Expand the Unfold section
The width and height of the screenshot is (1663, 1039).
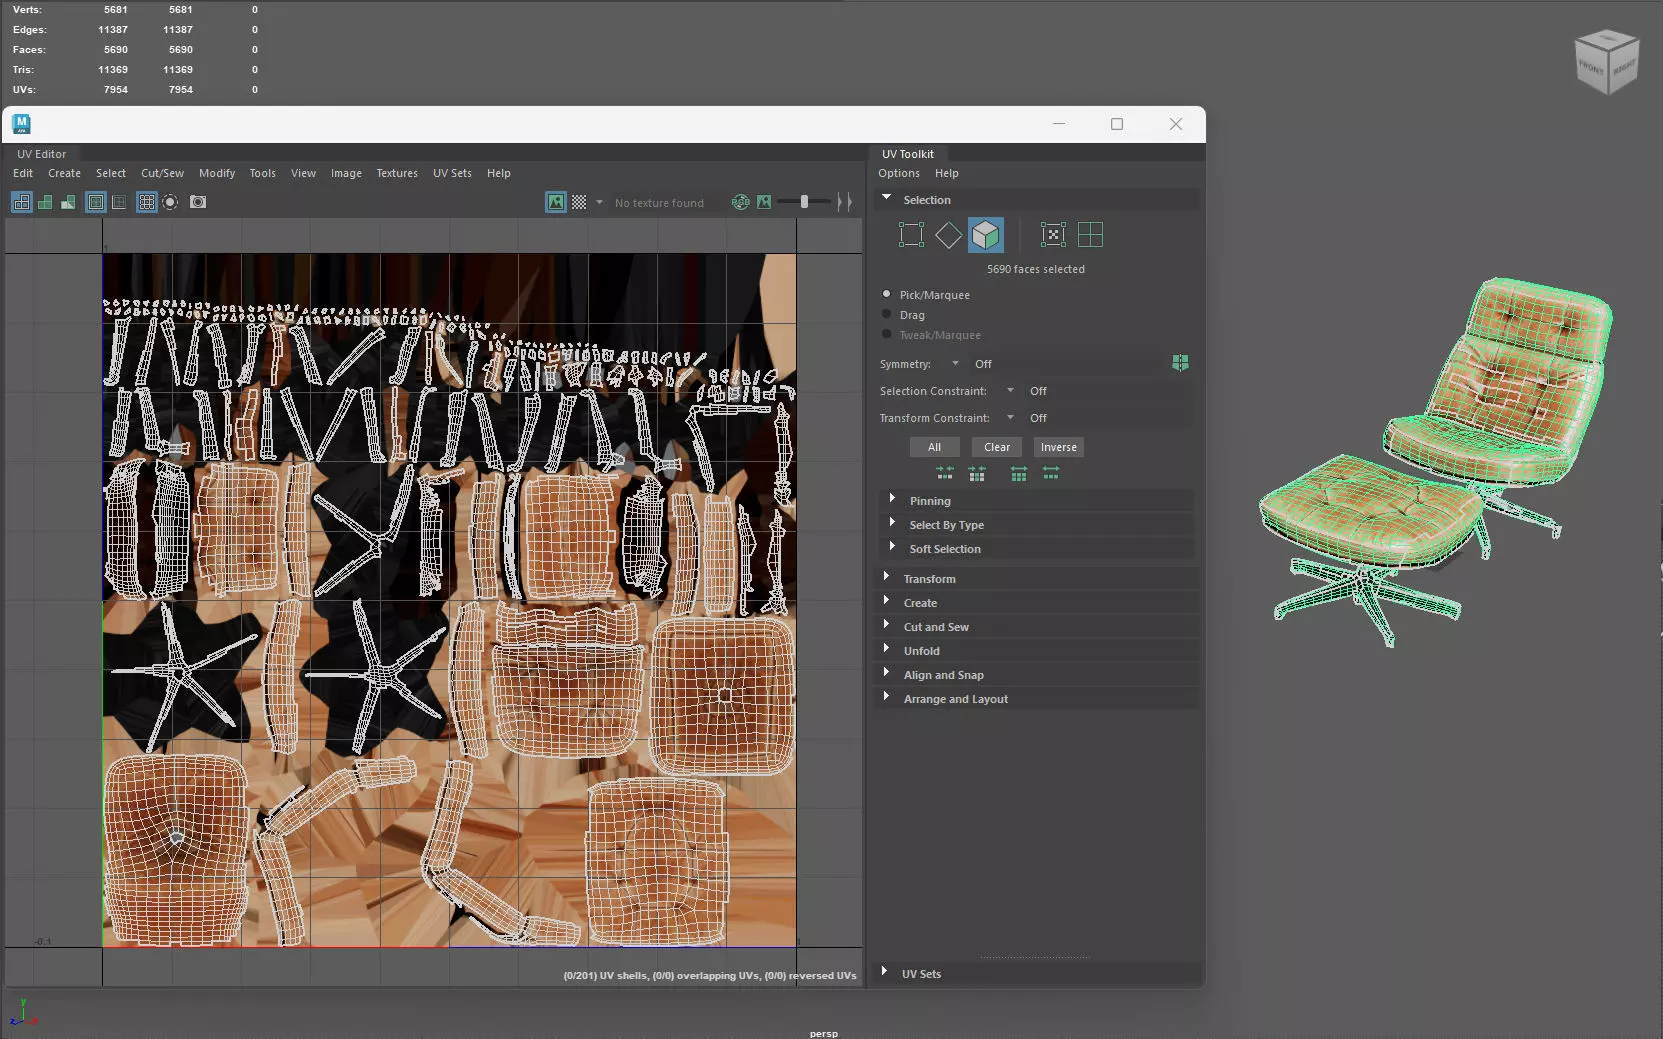pos(886,649)
